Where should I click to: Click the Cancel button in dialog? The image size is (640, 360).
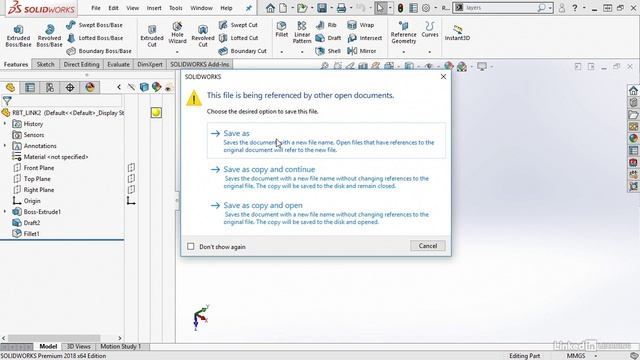428,246
